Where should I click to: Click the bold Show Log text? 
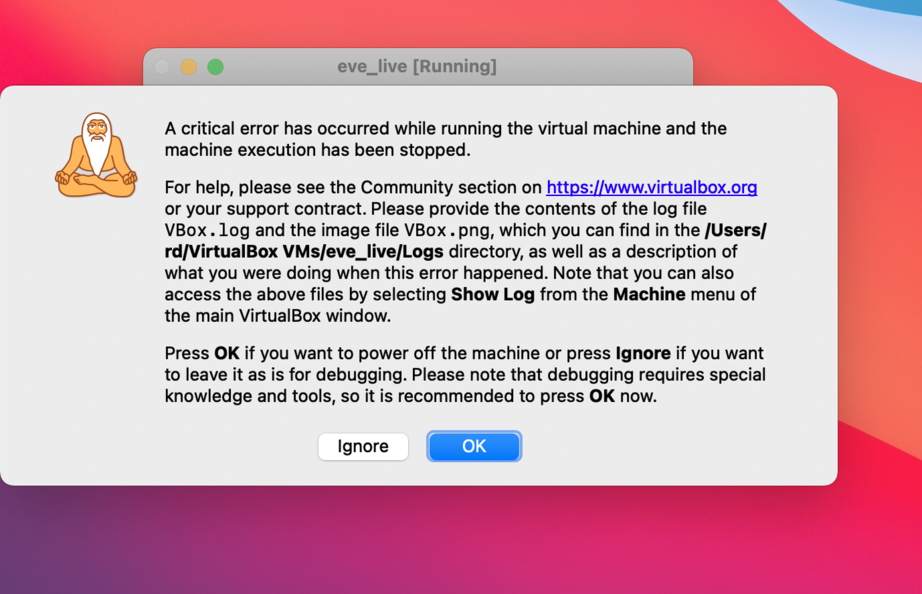tap(493, 294)
